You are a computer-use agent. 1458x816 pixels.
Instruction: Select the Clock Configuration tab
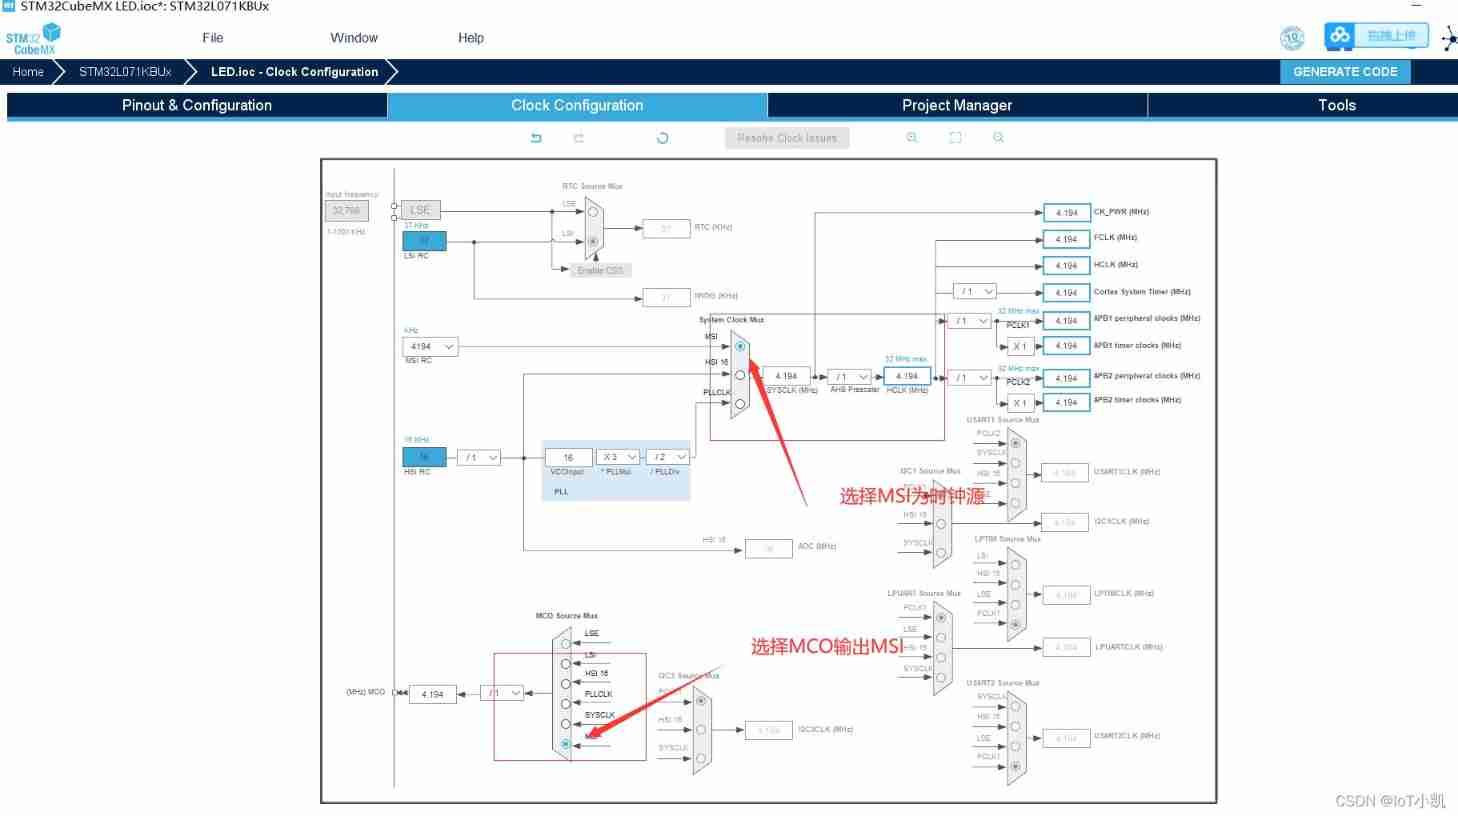click(577, 105)
